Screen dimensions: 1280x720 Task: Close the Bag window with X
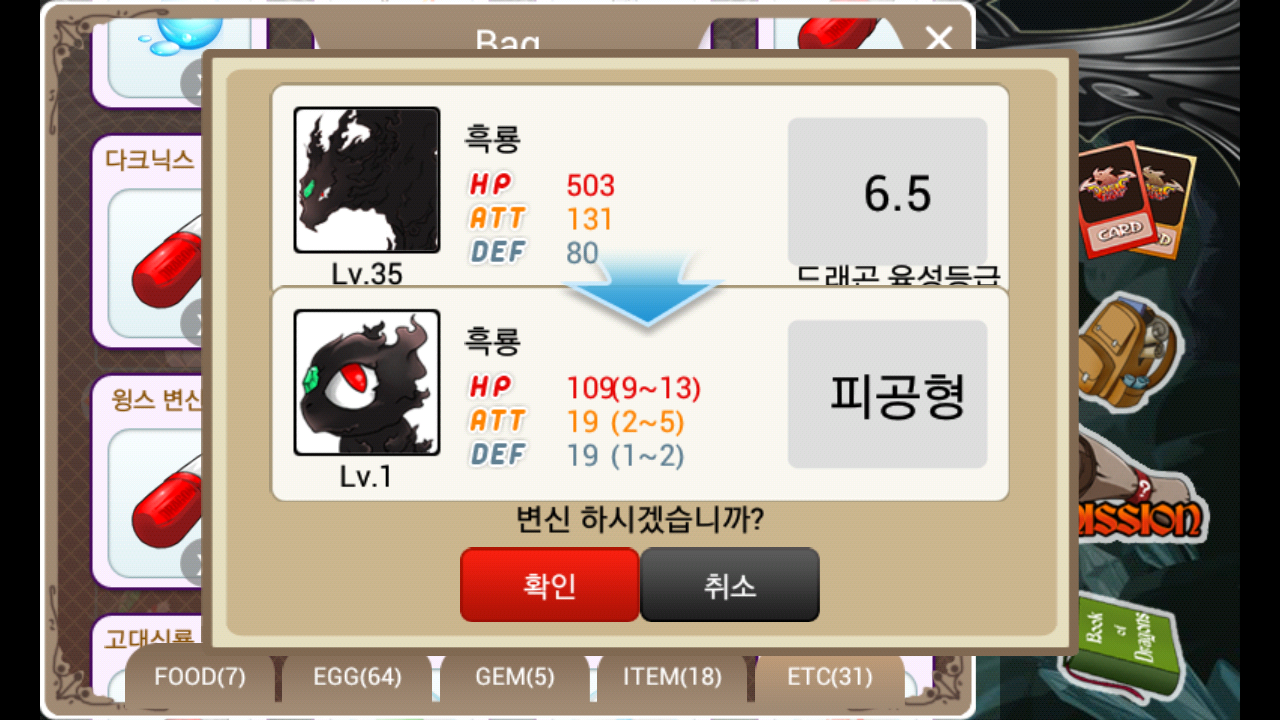[939, 38]
